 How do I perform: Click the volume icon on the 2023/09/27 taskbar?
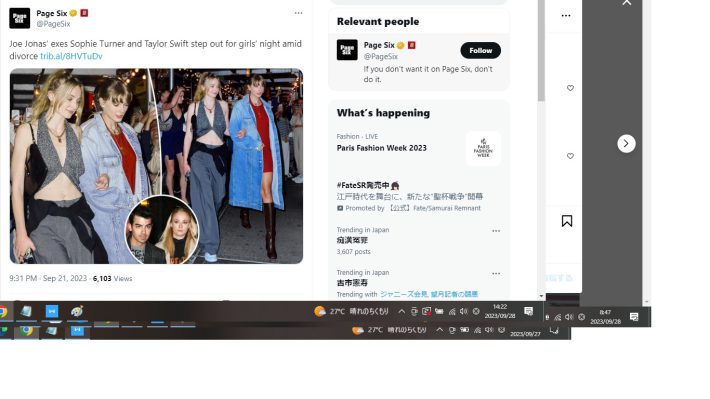click(489, 330)
